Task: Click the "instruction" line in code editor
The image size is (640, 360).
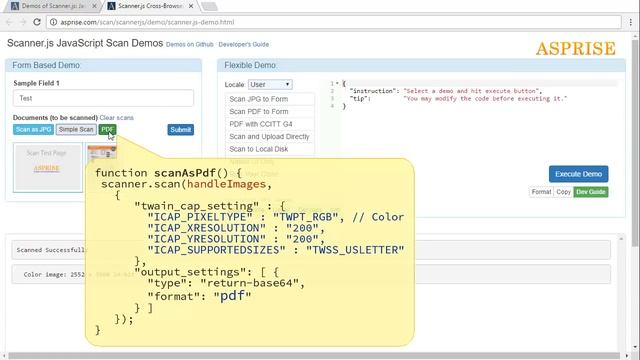Action: point(446,91)
